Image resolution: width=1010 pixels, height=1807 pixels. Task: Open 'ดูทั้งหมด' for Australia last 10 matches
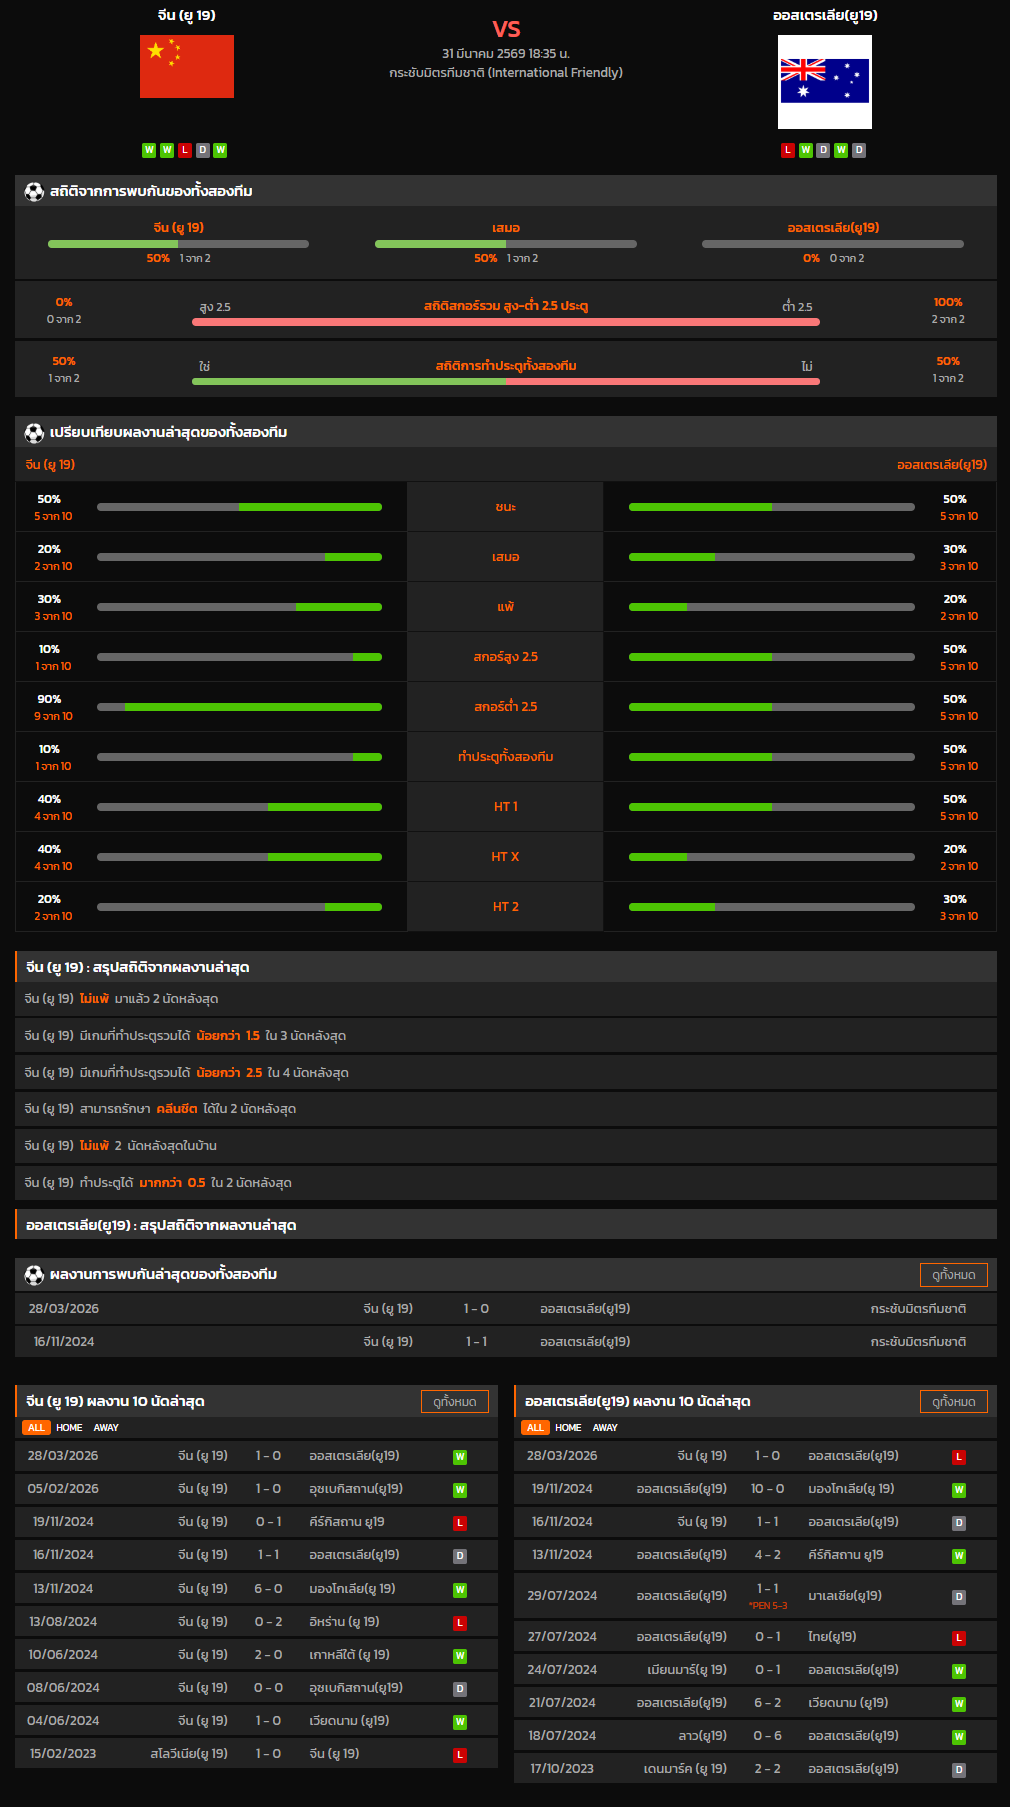point(953,1402)
